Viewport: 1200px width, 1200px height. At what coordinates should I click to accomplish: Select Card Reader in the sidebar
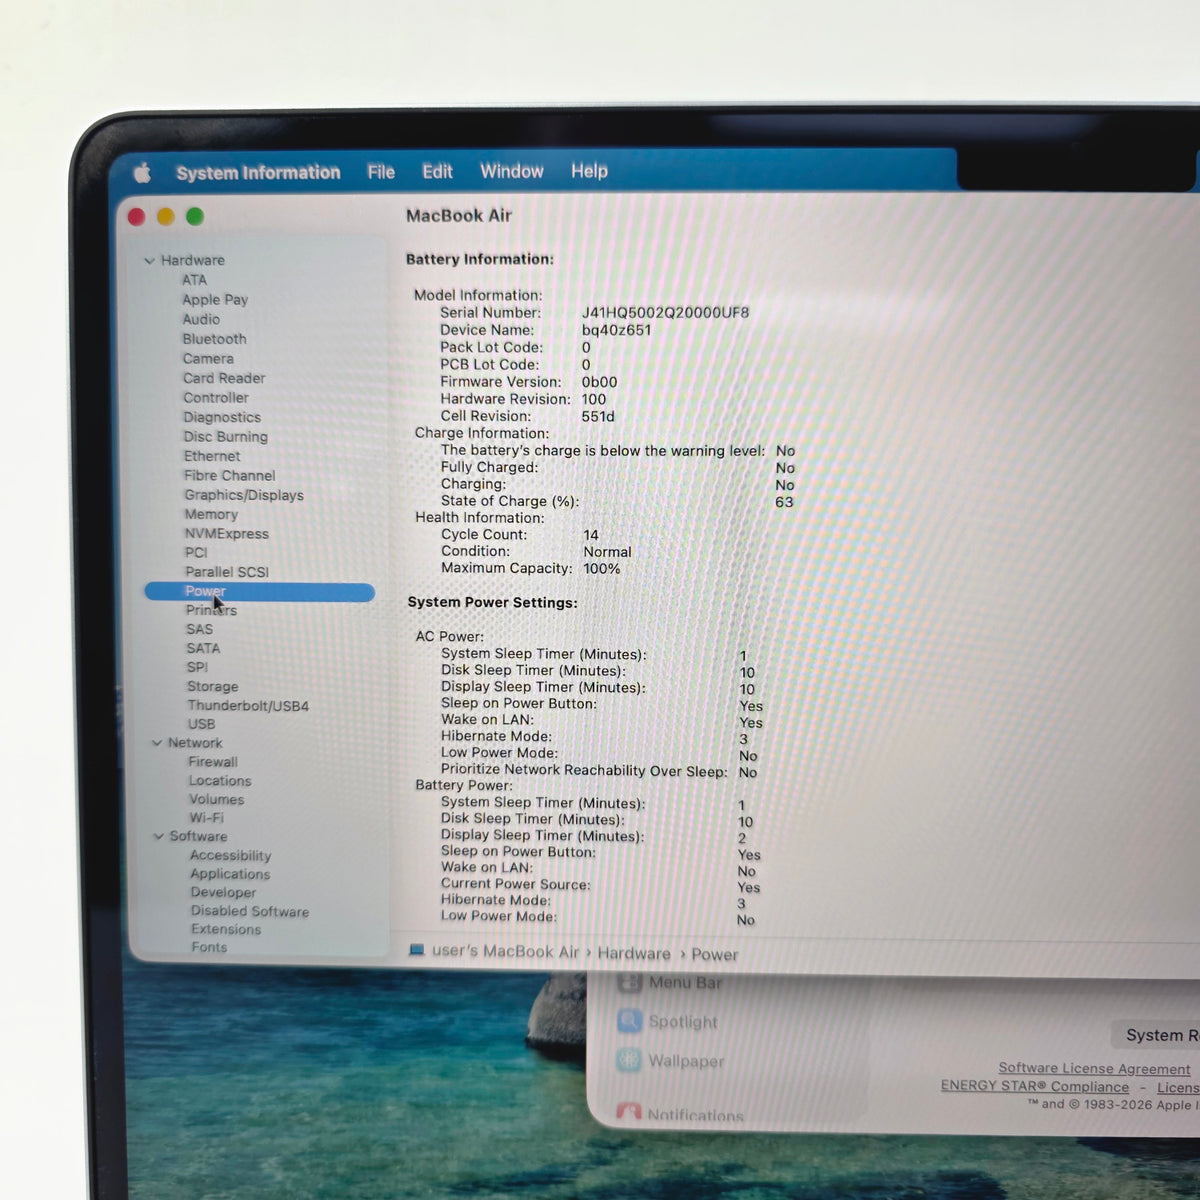(x=224, y=378)
